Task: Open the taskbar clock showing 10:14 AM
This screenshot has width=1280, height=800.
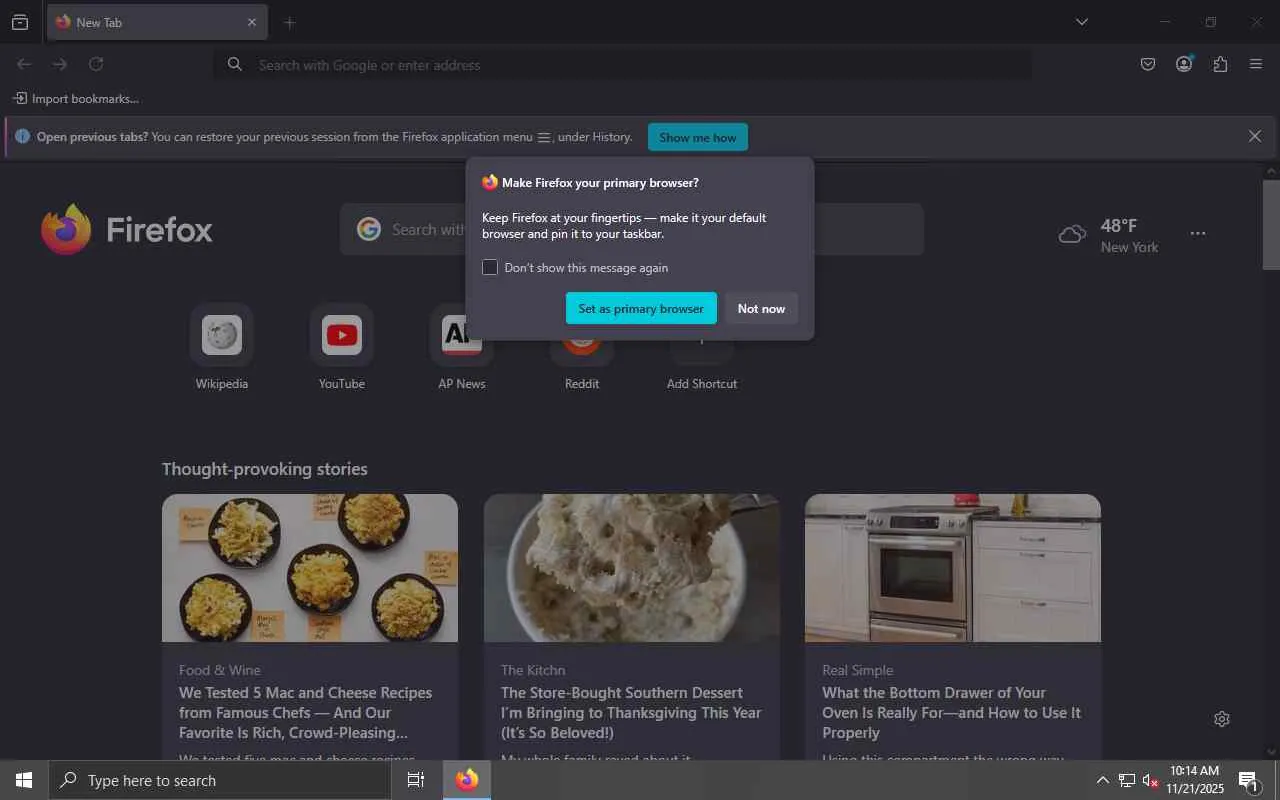Action: 1194,780
